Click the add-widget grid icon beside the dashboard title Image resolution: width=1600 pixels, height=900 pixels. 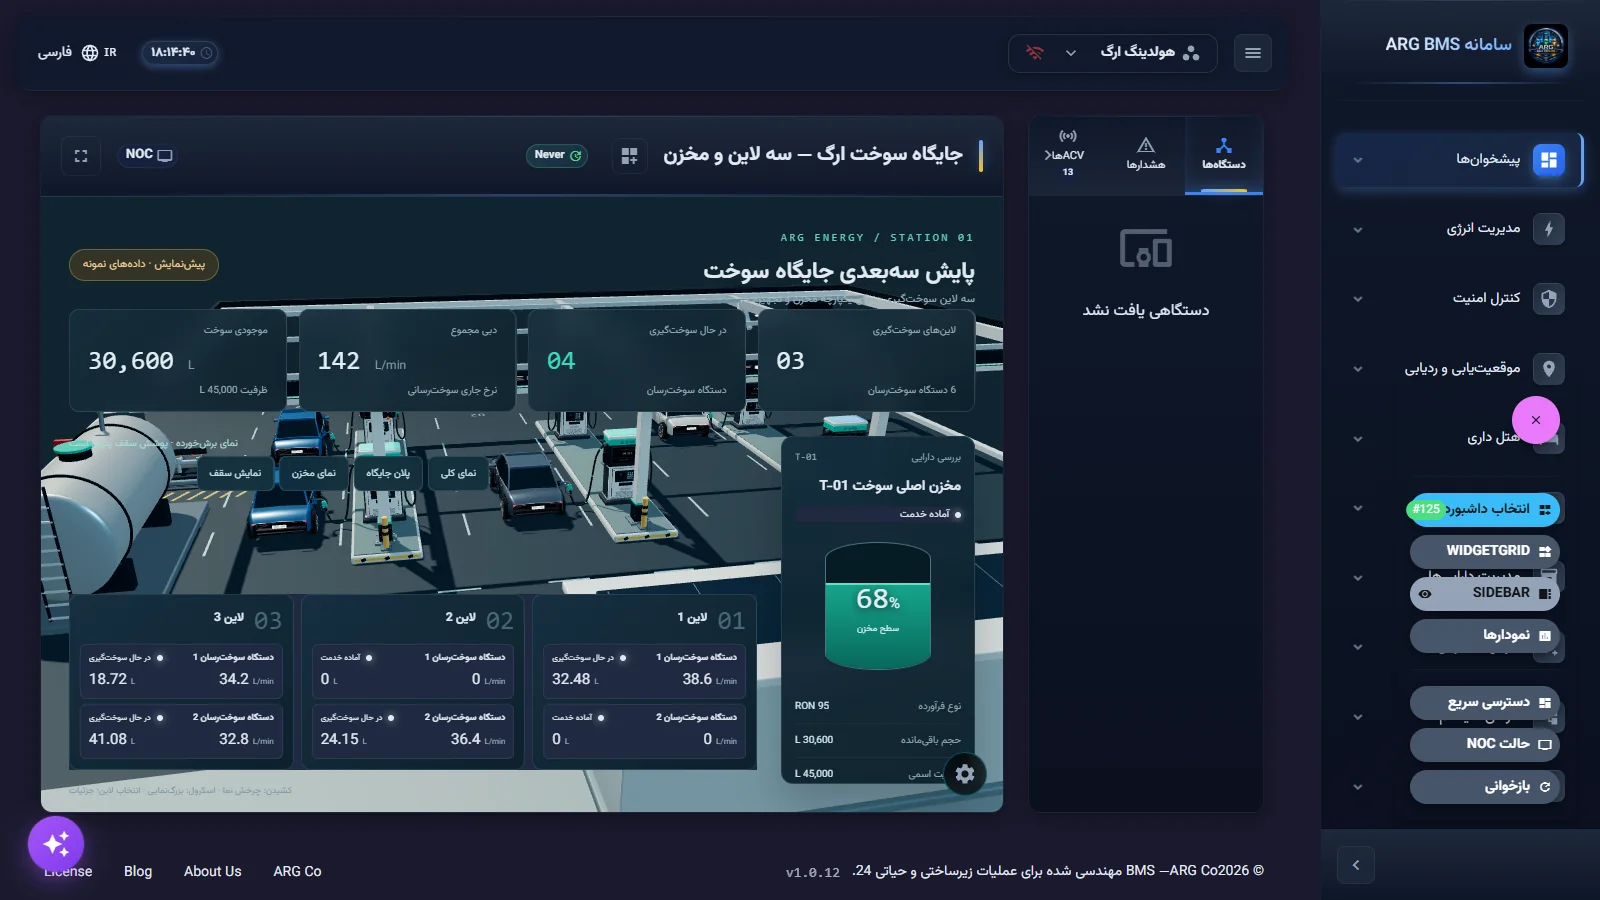pos(629,156)
